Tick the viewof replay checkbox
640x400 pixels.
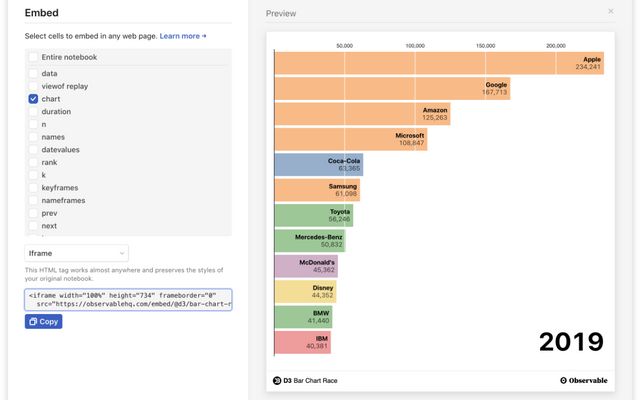(33, 86)
